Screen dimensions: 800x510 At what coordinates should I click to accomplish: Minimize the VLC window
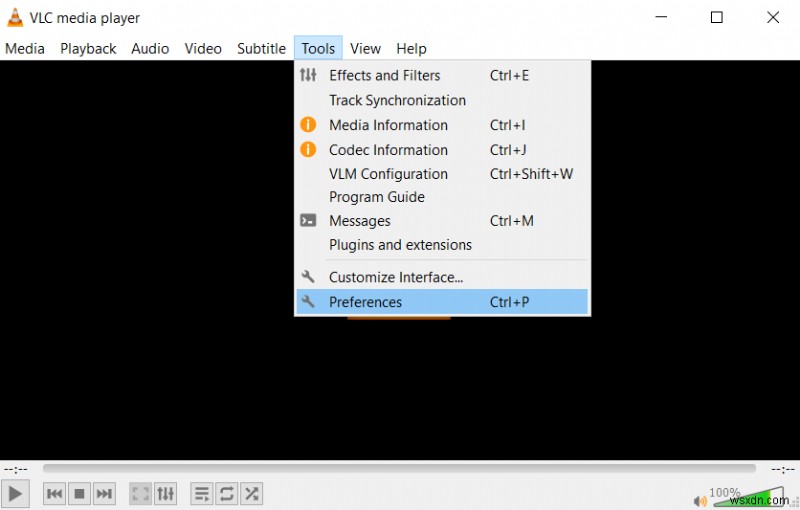pos(661,17)
